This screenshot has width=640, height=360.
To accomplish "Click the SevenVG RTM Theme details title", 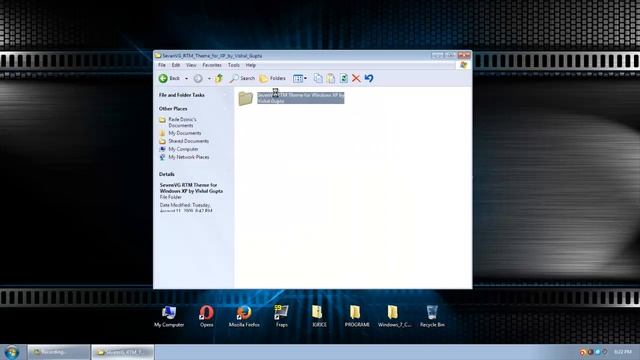I will [x=191, y=188].
